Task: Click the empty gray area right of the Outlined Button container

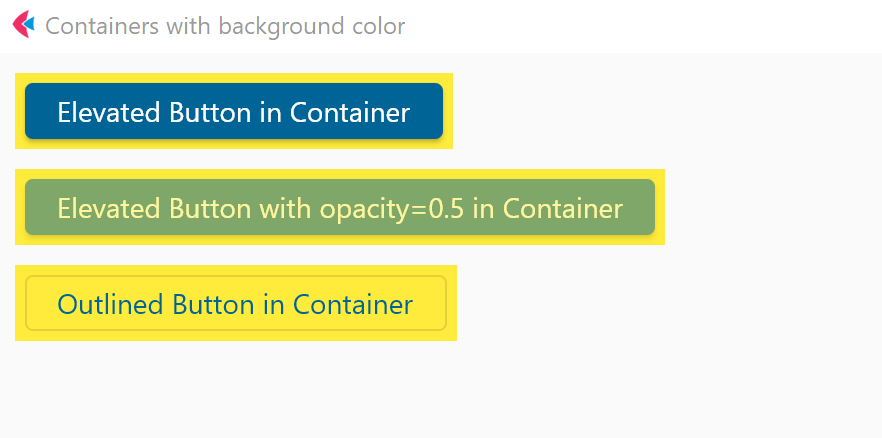Action: click(660, 303)
